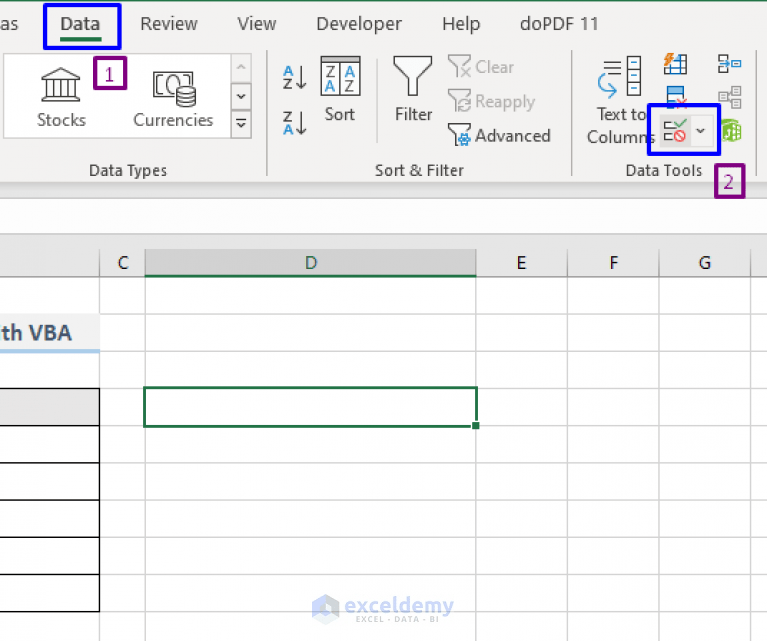Image resolution: width=767 pixels, height=641 pixels.
Task: Launch Text to Columns wizard
Action: click(x=620, y=101)
